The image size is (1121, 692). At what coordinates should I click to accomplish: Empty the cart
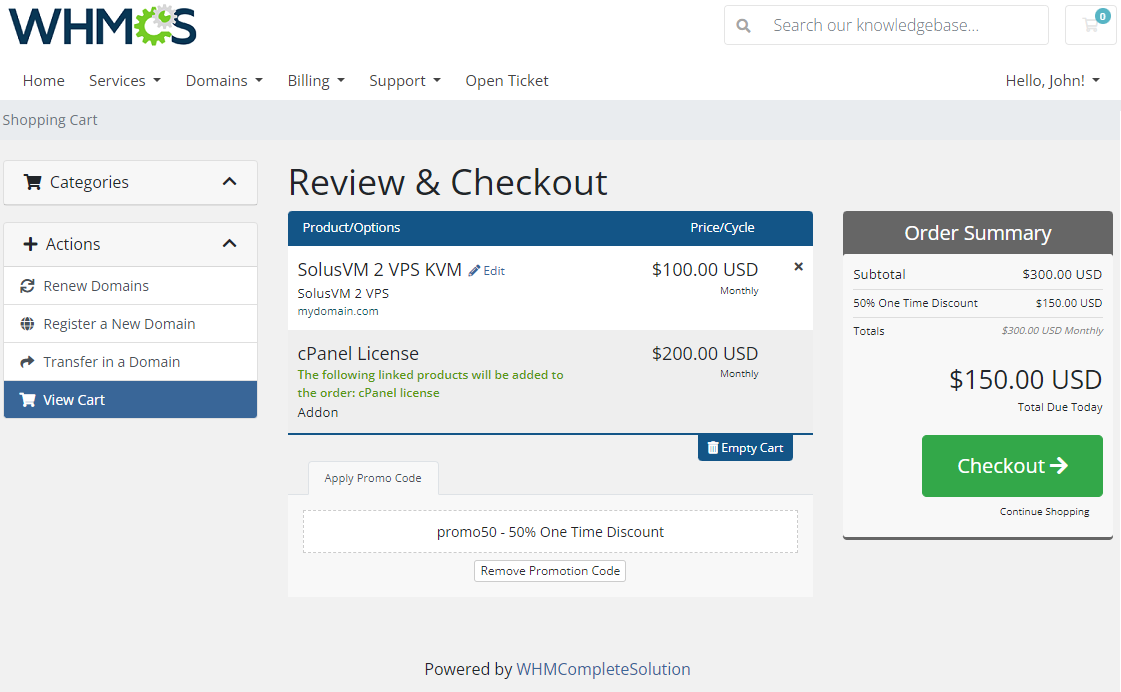coord(745,448)
